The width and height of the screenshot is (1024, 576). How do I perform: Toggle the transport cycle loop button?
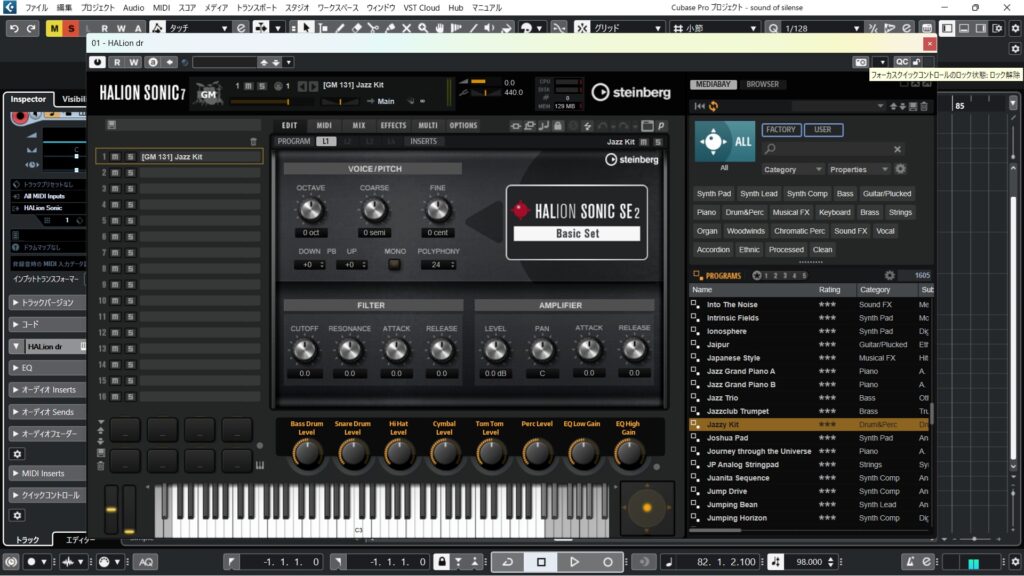(x=508, y=562)
